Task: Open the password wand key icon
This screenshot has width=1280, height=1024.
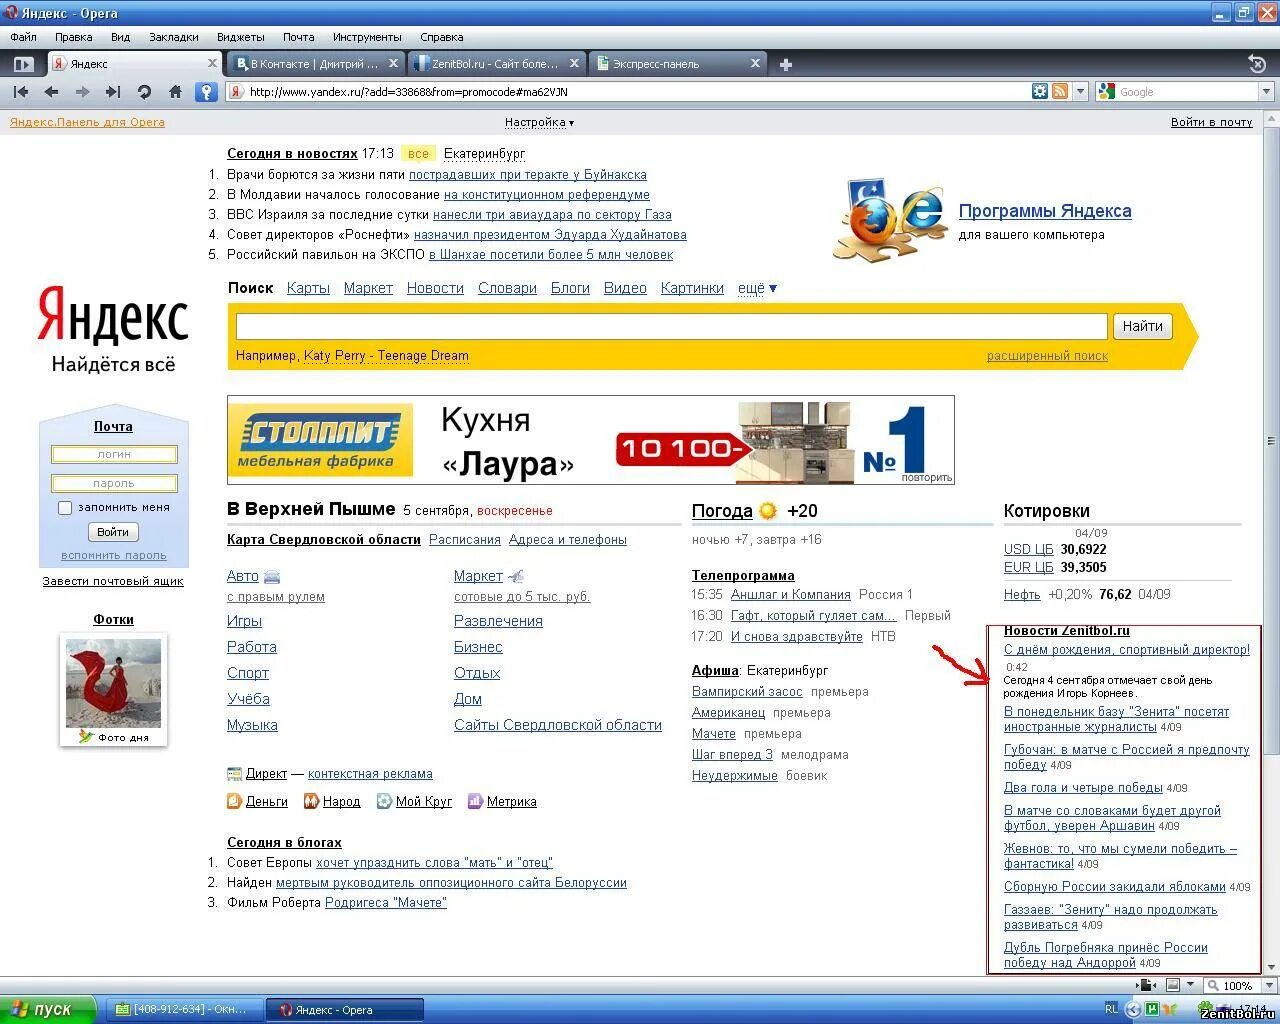Action: point(206,92)
